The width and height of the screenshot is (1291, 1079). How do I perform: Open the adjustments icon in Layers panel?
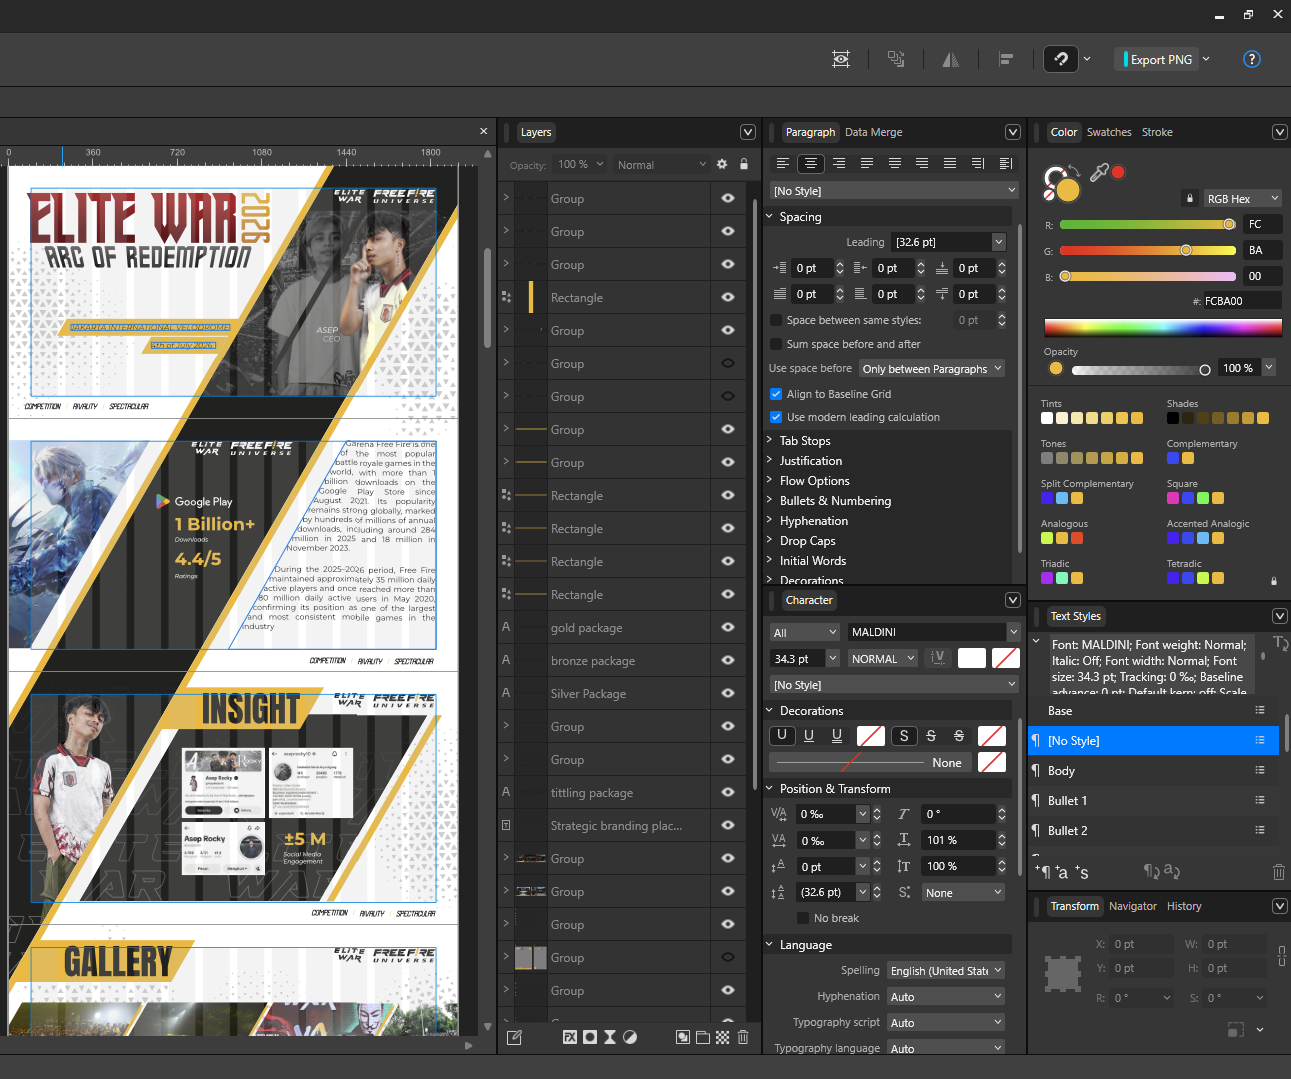(630, 1037)
